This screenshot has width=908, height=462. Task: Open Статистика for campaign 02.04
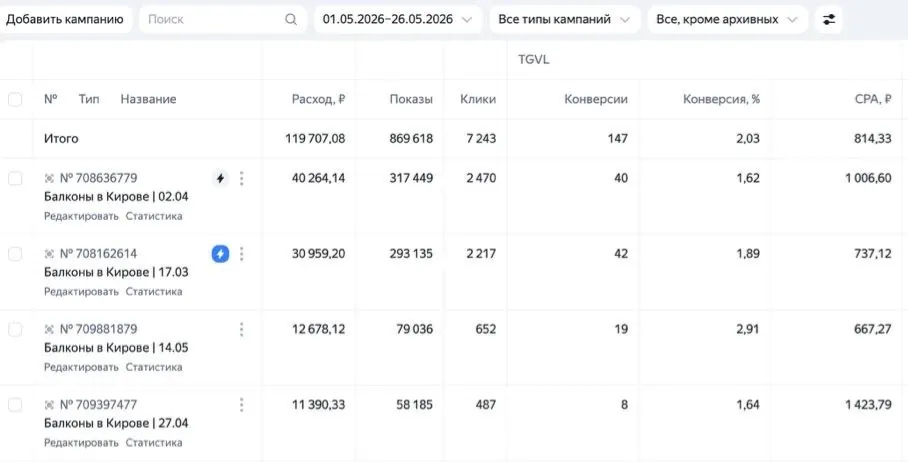pos(154,216)
